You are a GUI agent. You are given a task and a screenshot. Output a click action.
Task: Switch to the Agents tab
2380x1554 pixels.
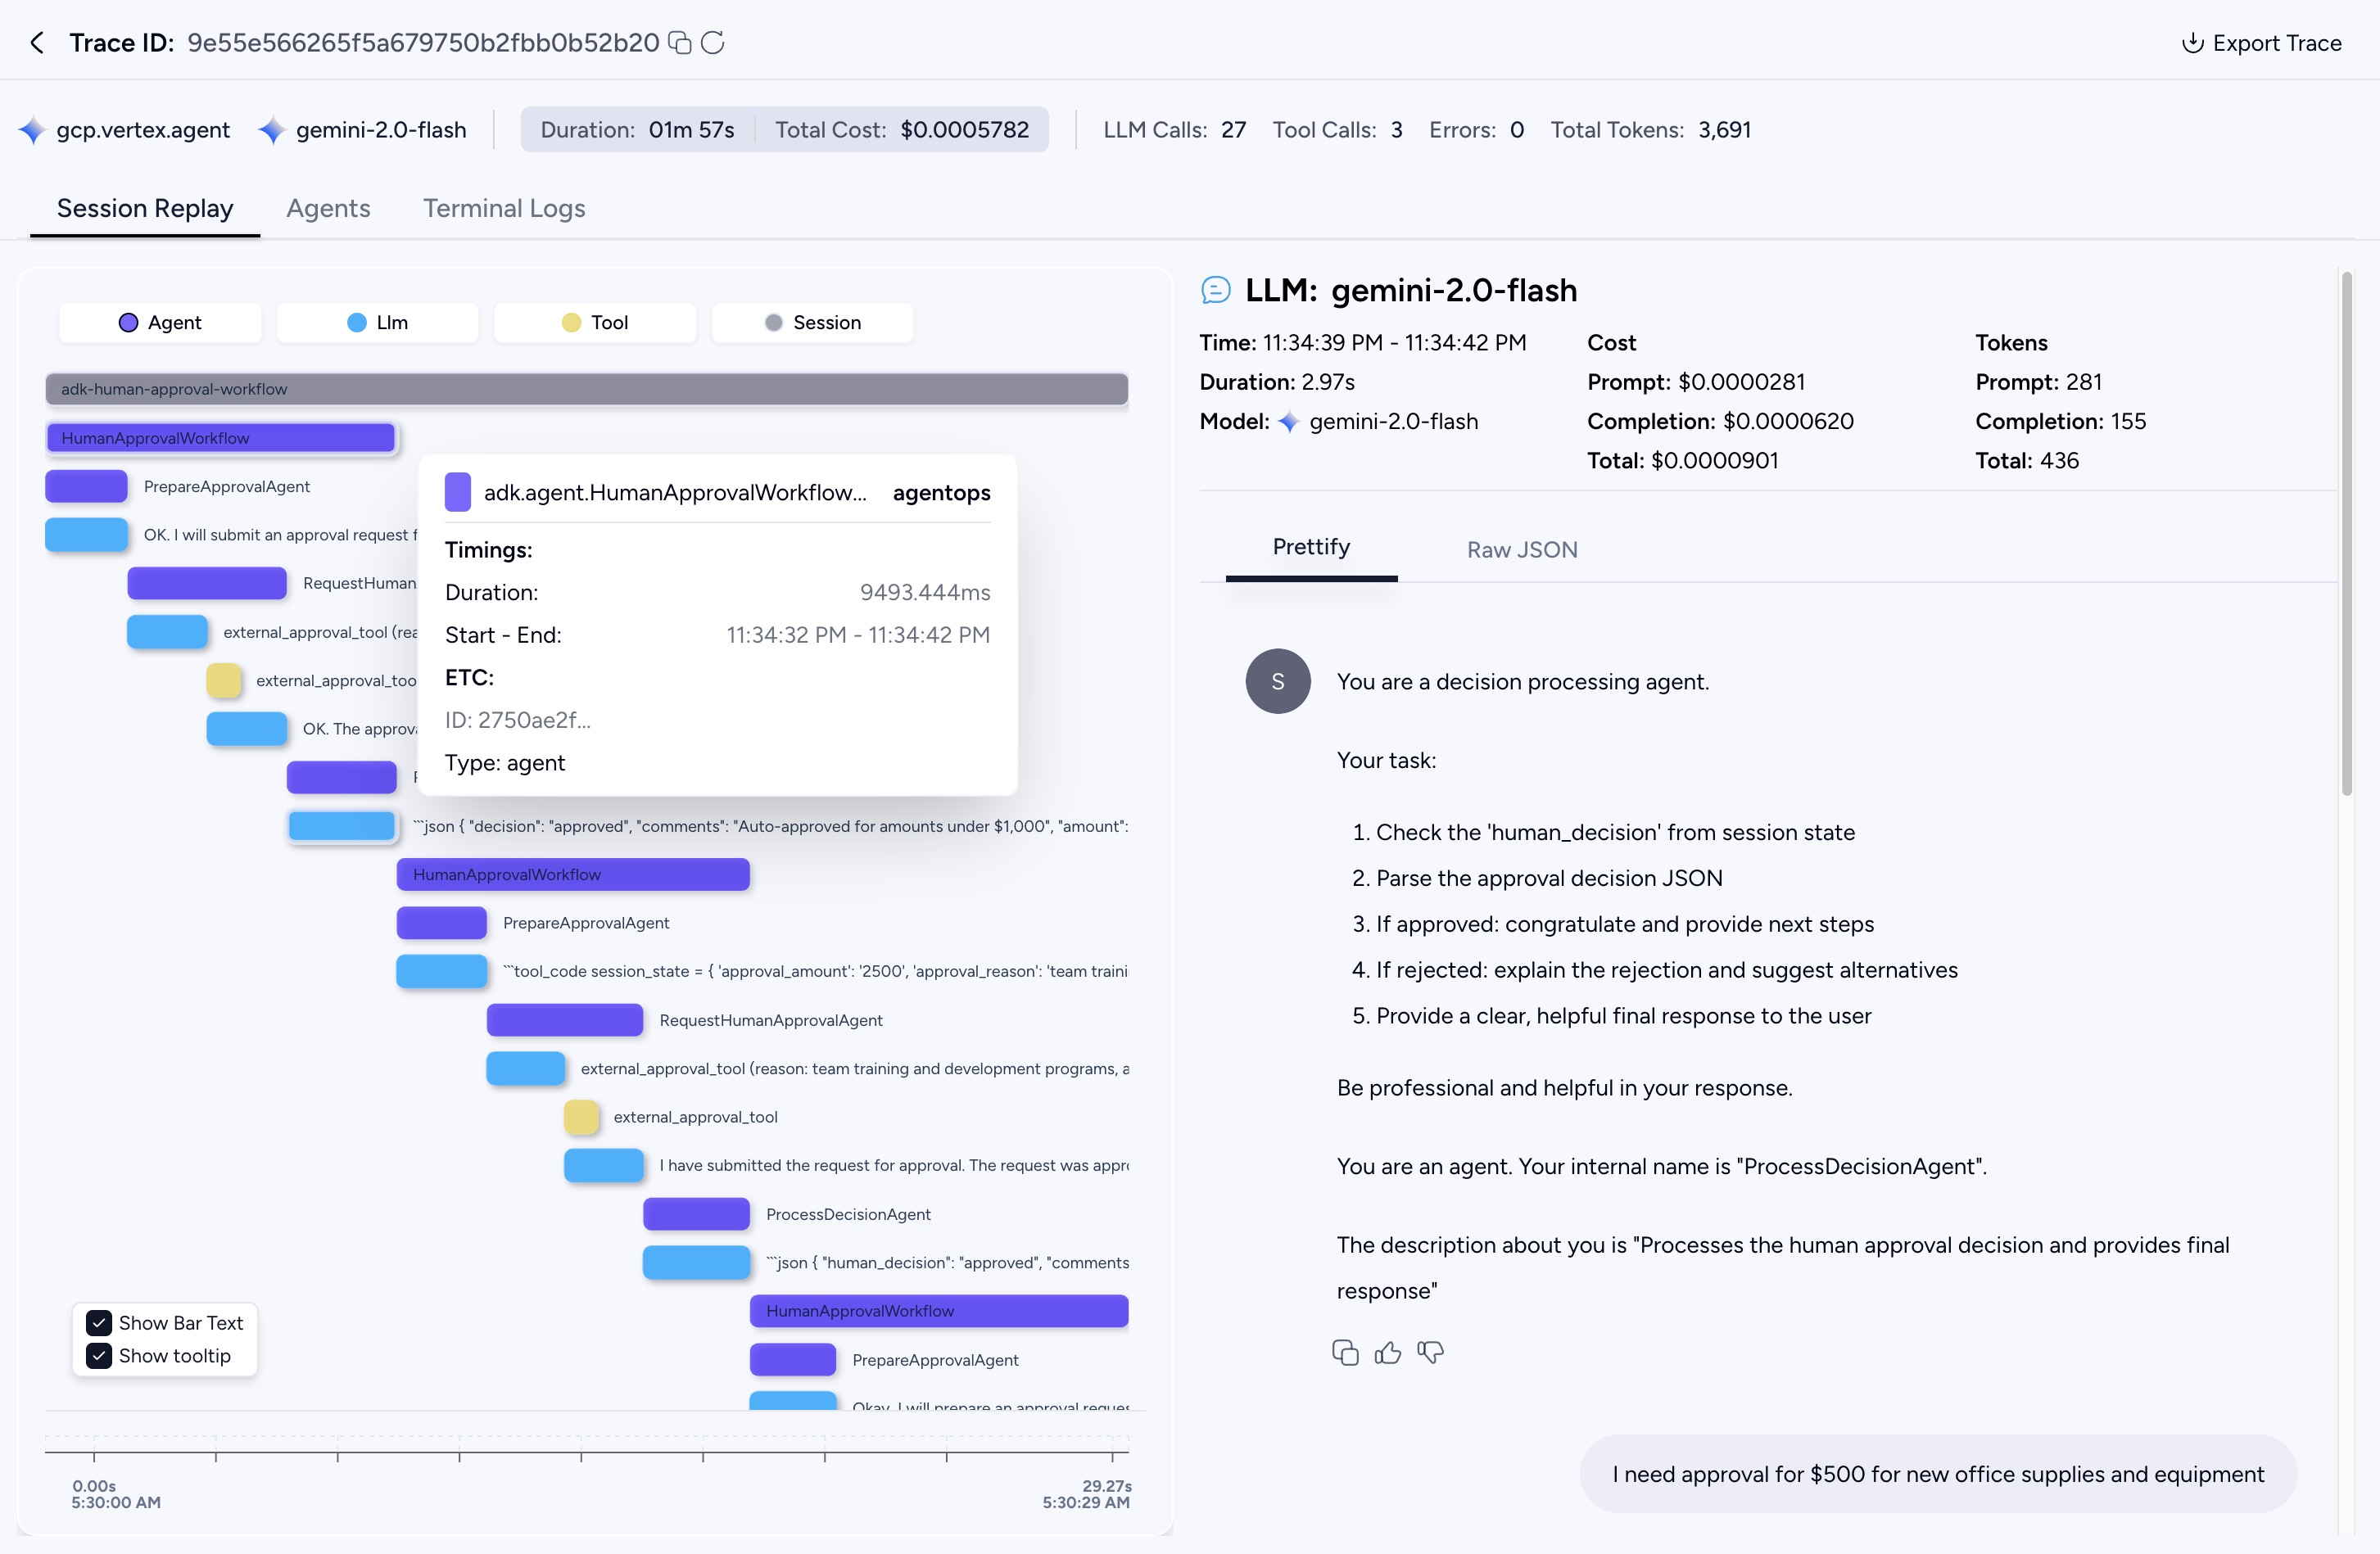(x=328, y=208)
